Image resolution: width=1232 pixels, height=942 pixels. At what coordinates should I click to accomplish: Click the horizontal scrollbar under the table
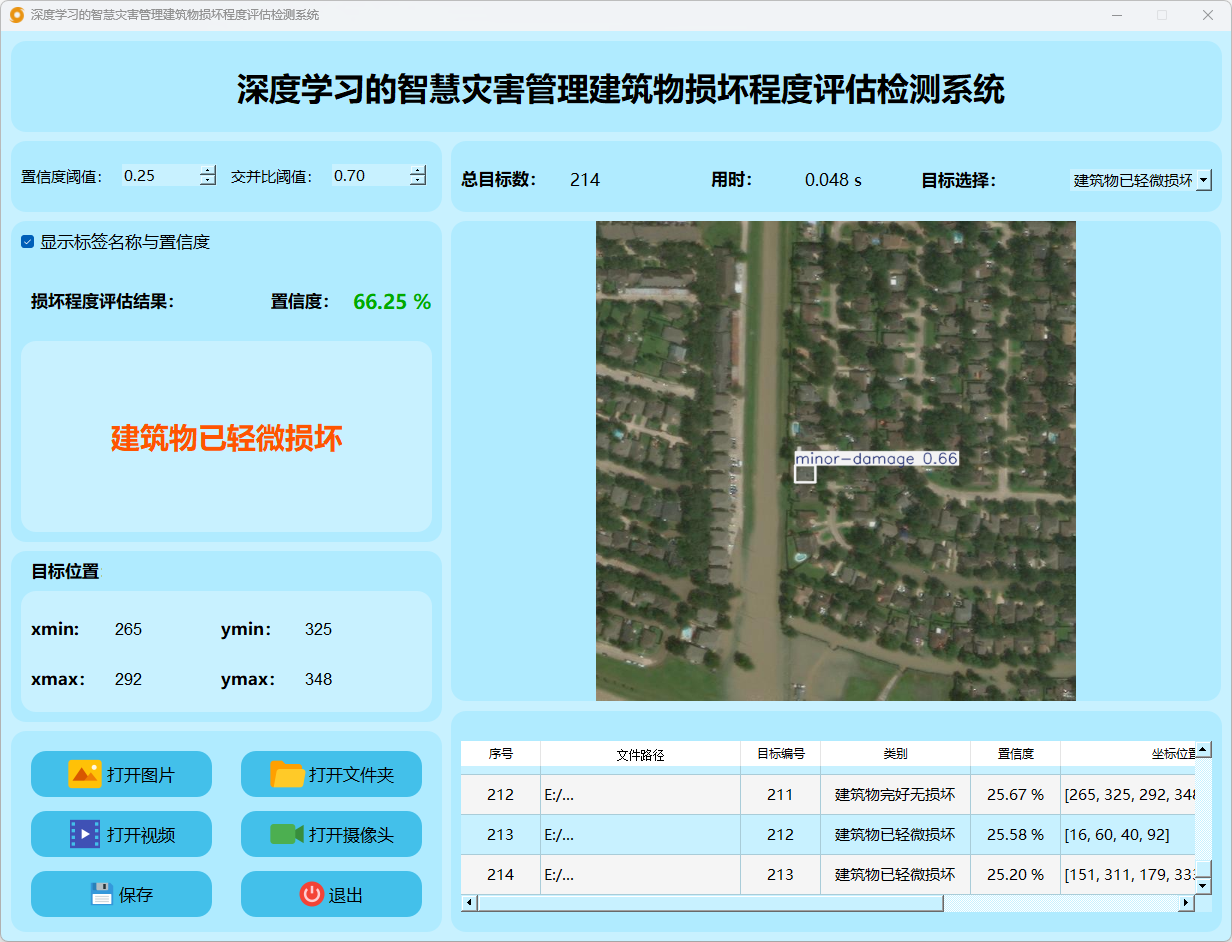(x=710, y=903)
